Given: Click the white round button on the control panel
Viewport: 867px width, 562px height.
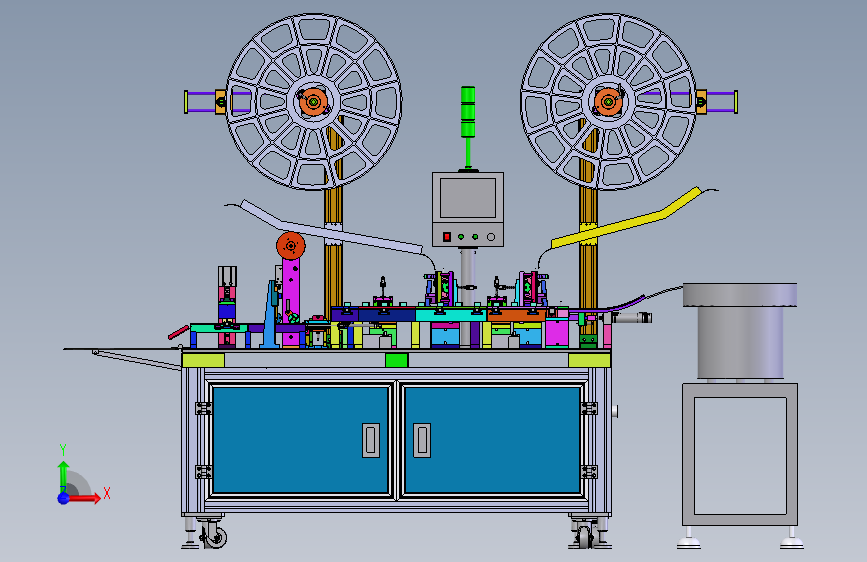Looking at the screenshot, I should pos(490,237).
